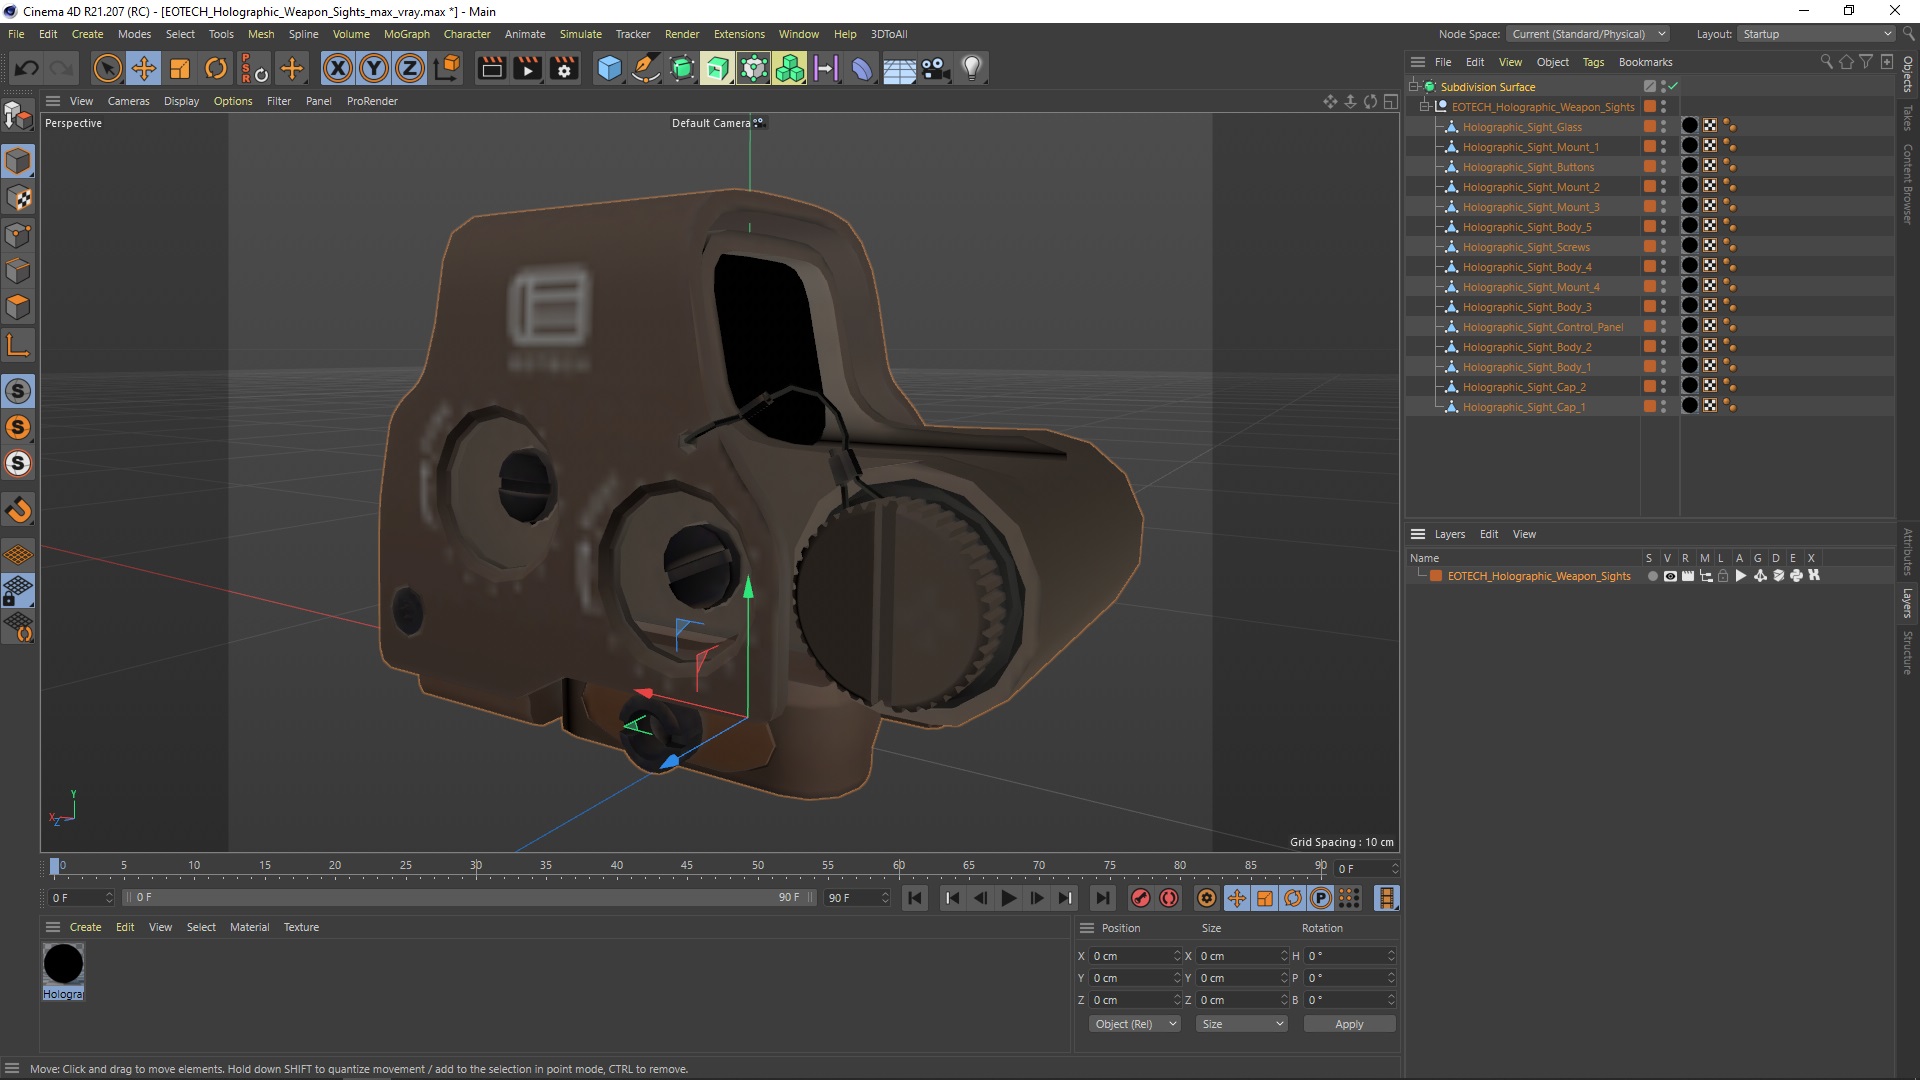Open the Spline Pen tool
Image resolution: width=1920 pixels, height=1080 pixels.
pyautogui.click(x=646, y=68)
